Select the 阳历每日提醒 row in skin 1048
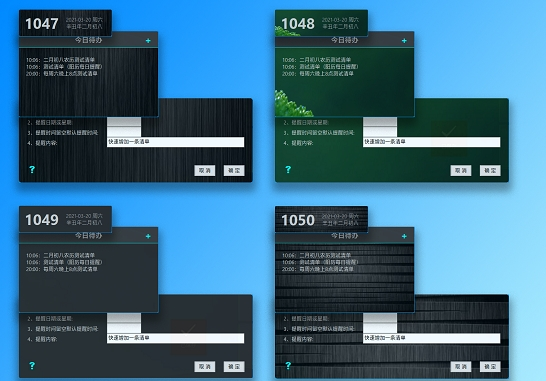The height and width of the screenshot is (381, 546). (x=320, y=67)
